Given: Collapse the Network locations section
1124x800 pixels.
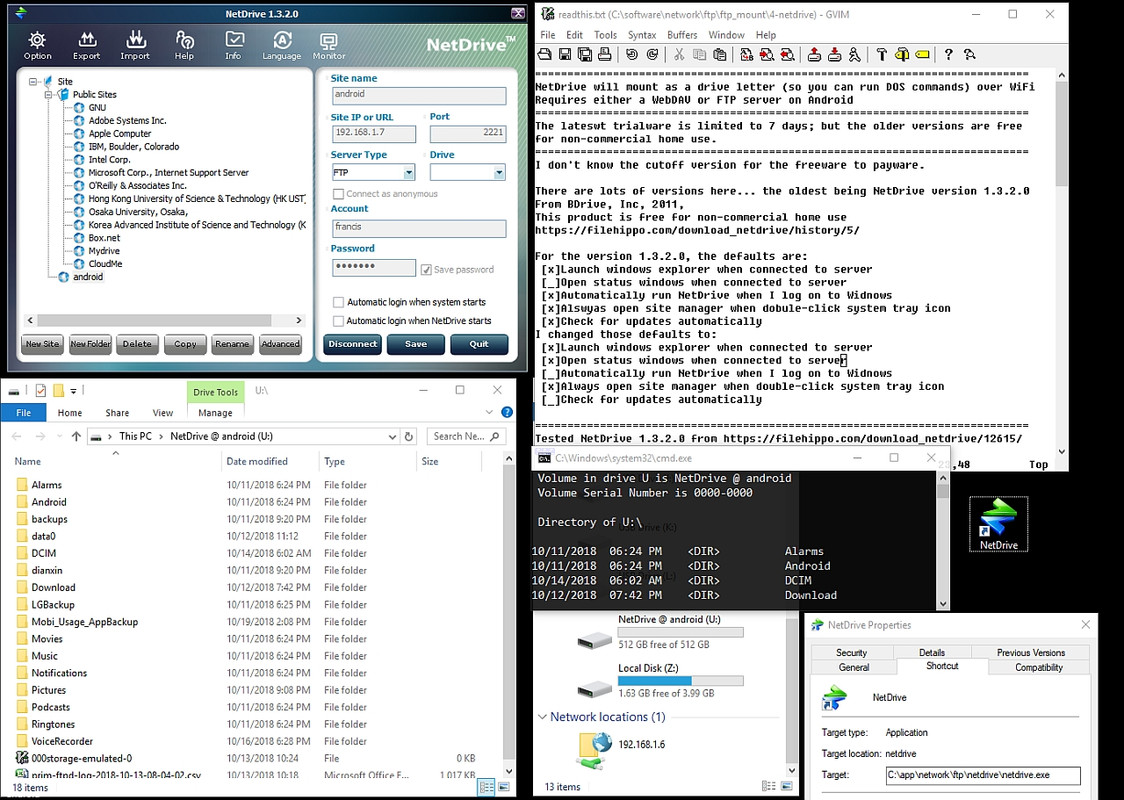Looking at the screenshot, I should pos(543,717).
